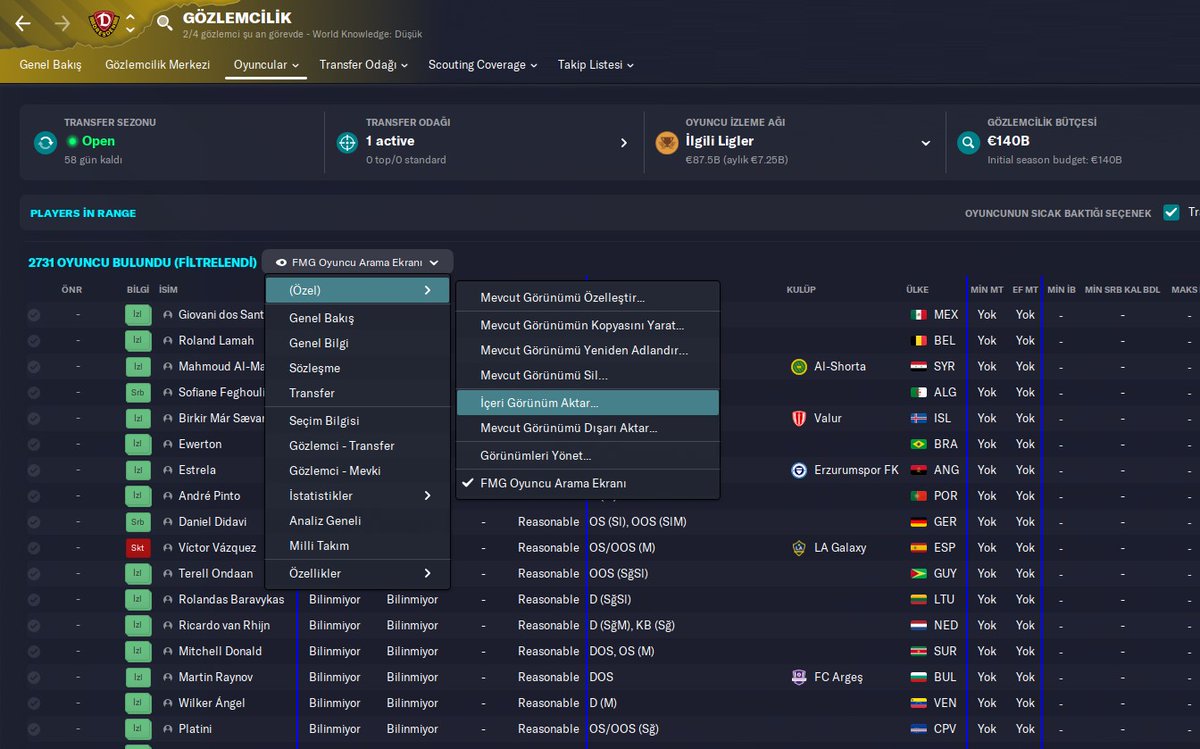The width and height of the screenshot is (1200, 749).
Task: Click the MEX flag for Giovani dos Santos
Action: tap(918, 315)
